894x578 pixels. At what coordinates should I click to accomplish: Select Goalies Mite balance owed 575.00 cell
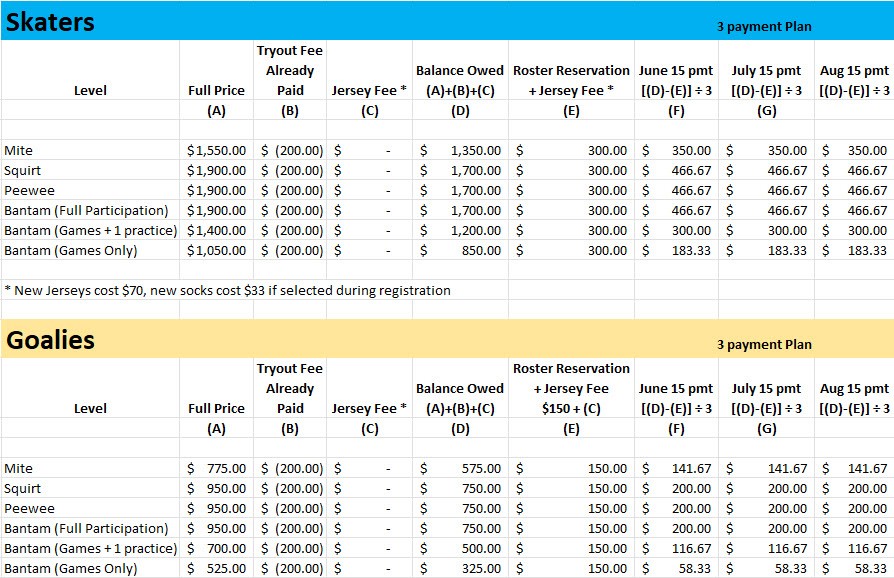click(x=461, y=469)
